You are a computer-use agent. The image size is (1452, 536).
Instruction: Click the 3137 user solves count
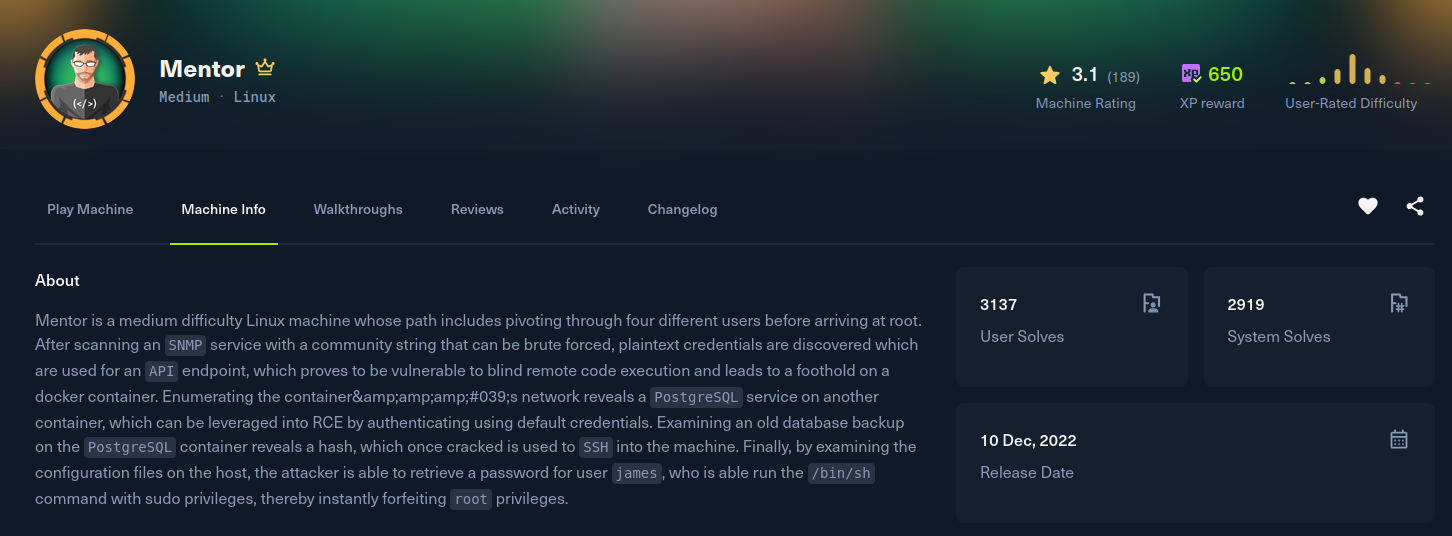[999, 305]
